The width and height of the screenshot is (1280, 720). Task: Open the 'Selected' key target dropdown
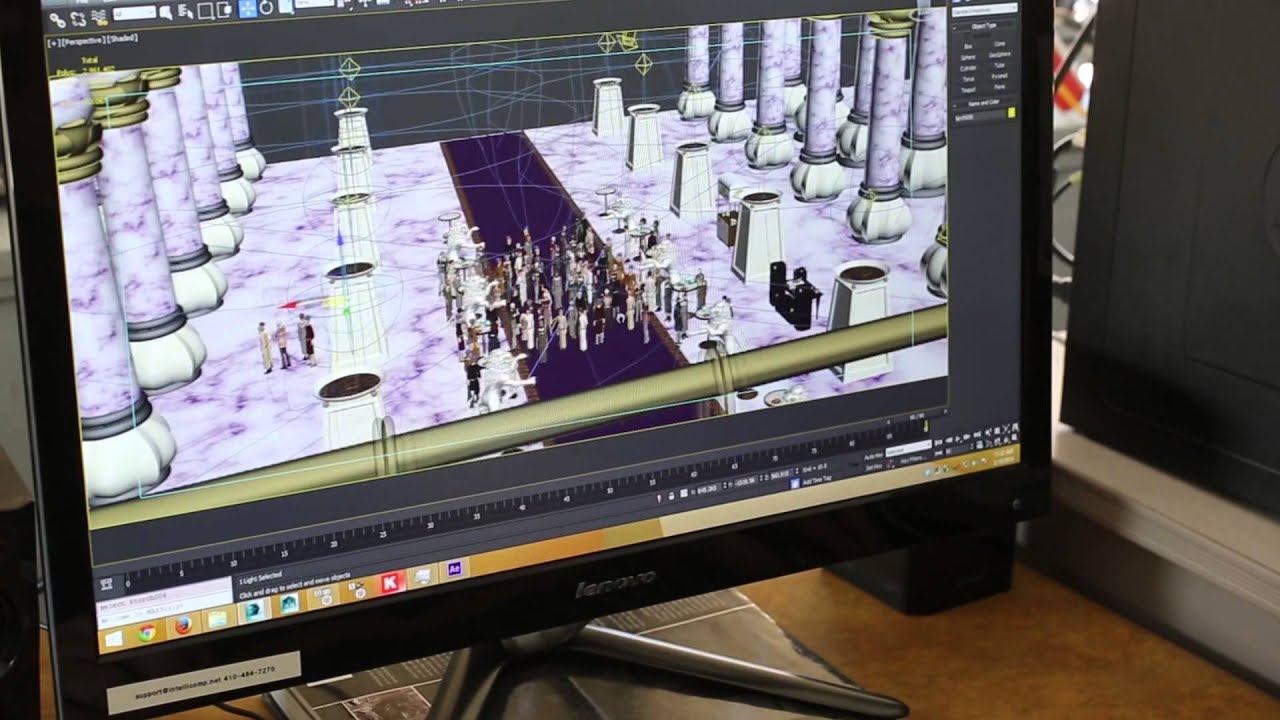click(908, 449)
